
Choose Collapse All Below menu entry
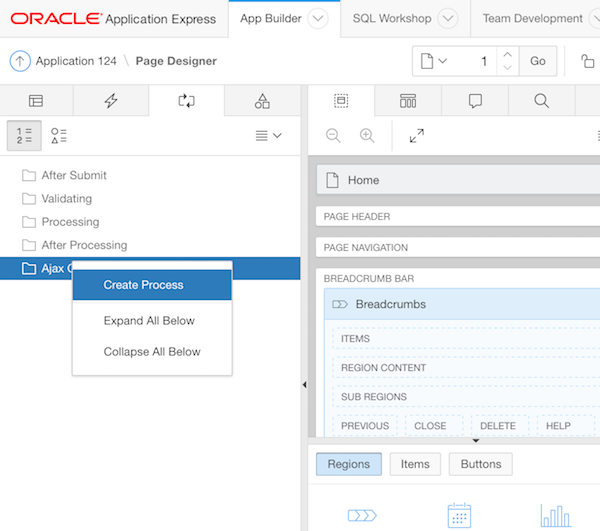pyautogui.click(x=152, y=352)
